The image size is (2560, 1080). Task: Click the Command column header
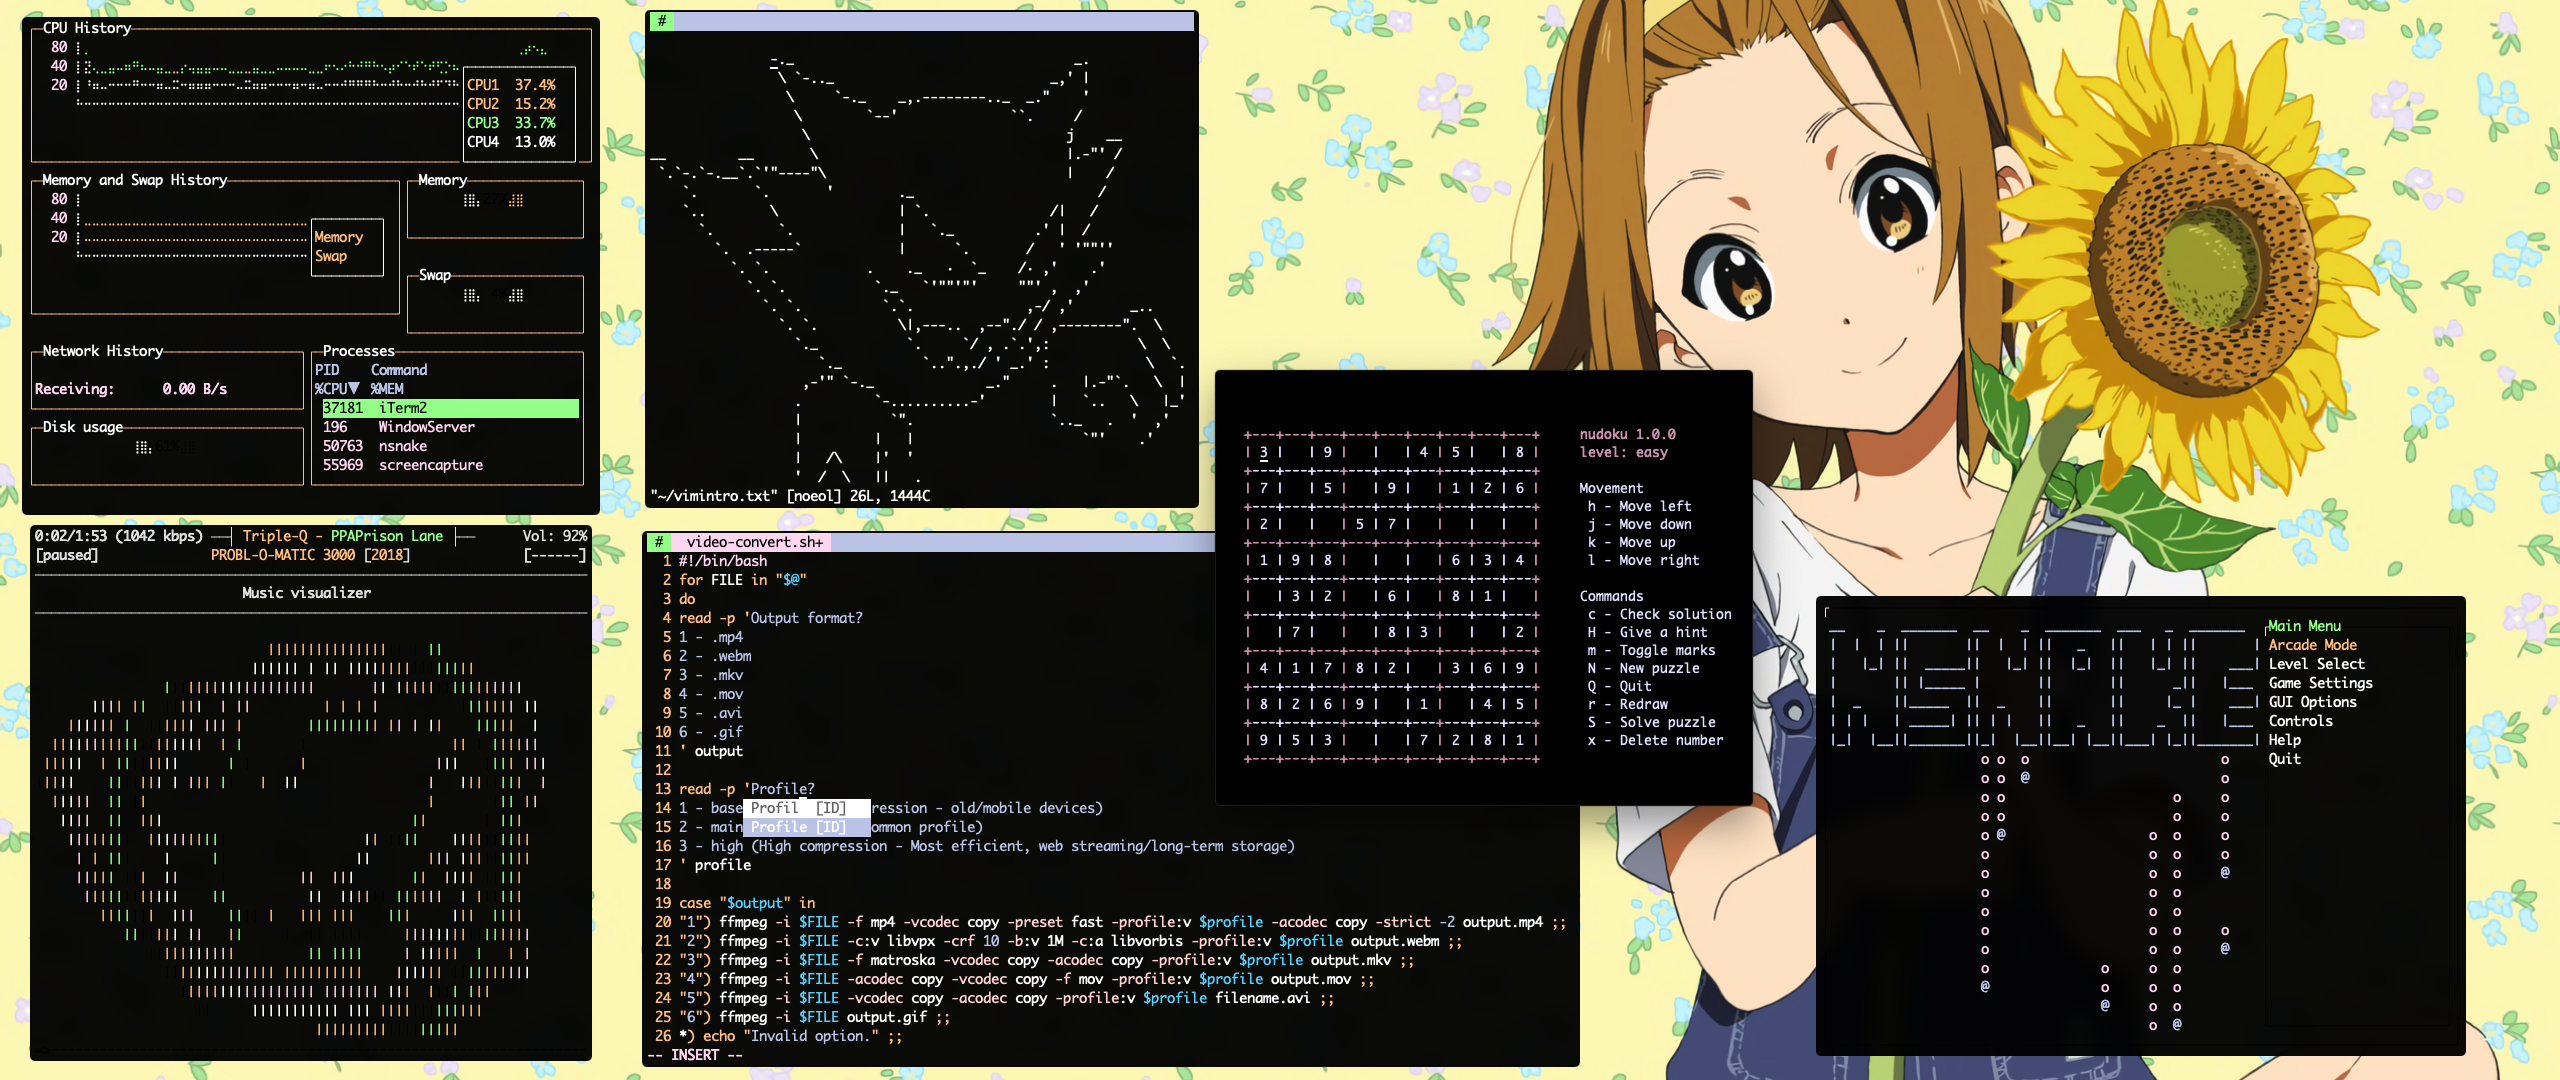point(399,370)
